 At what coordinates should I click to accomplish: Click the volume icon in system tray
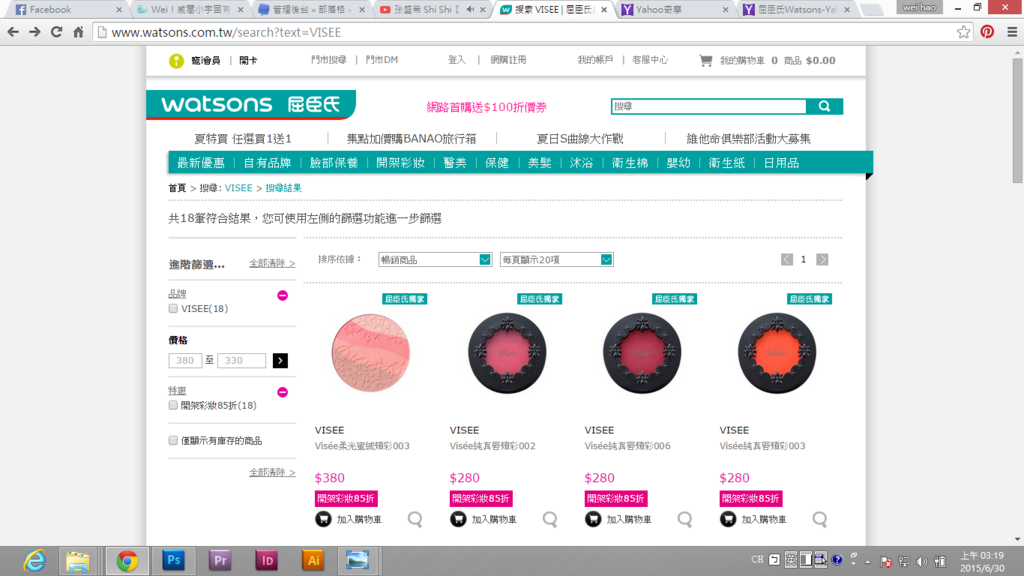coord(921,561)
